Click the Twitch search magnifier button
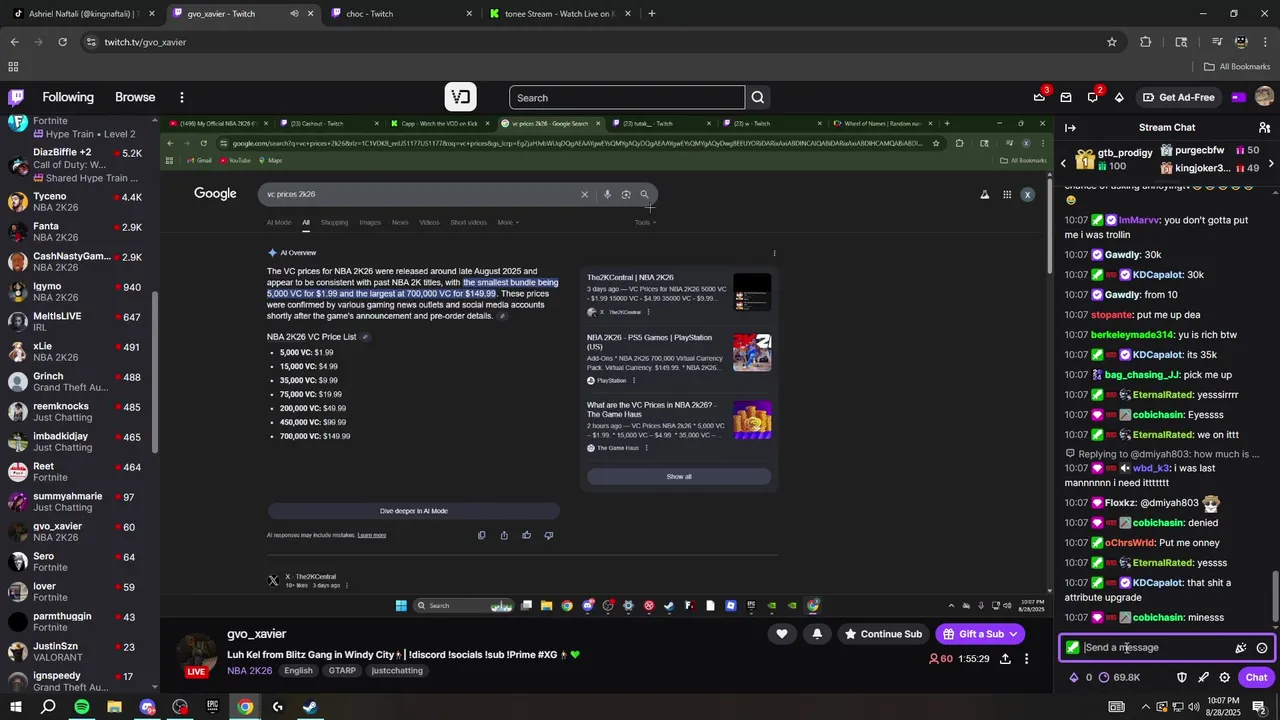This screenshot has width=1280, height=720. click(758, 97)
